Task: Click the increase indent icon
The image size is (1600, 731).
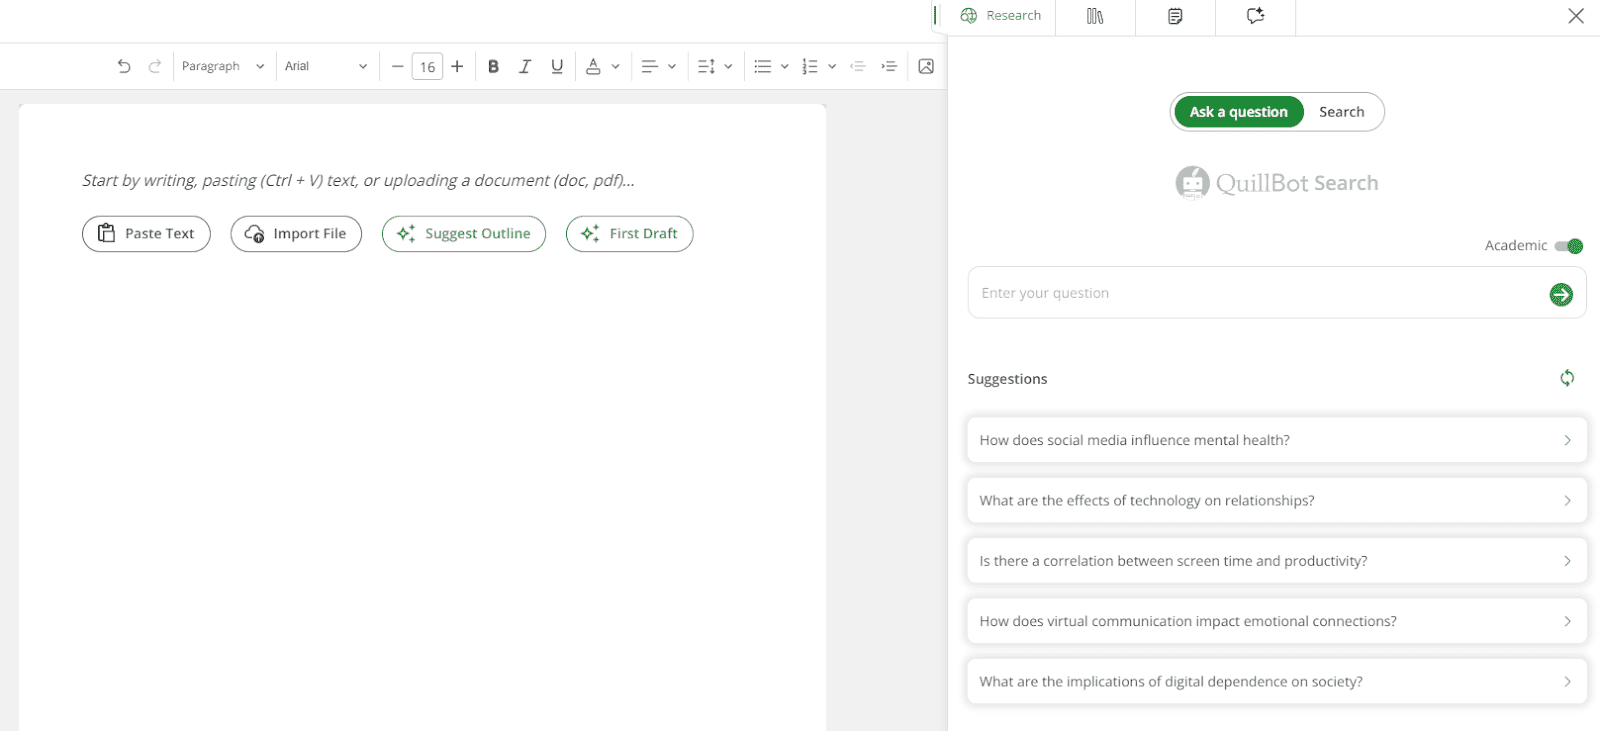Action: click(x=889, y=66)
